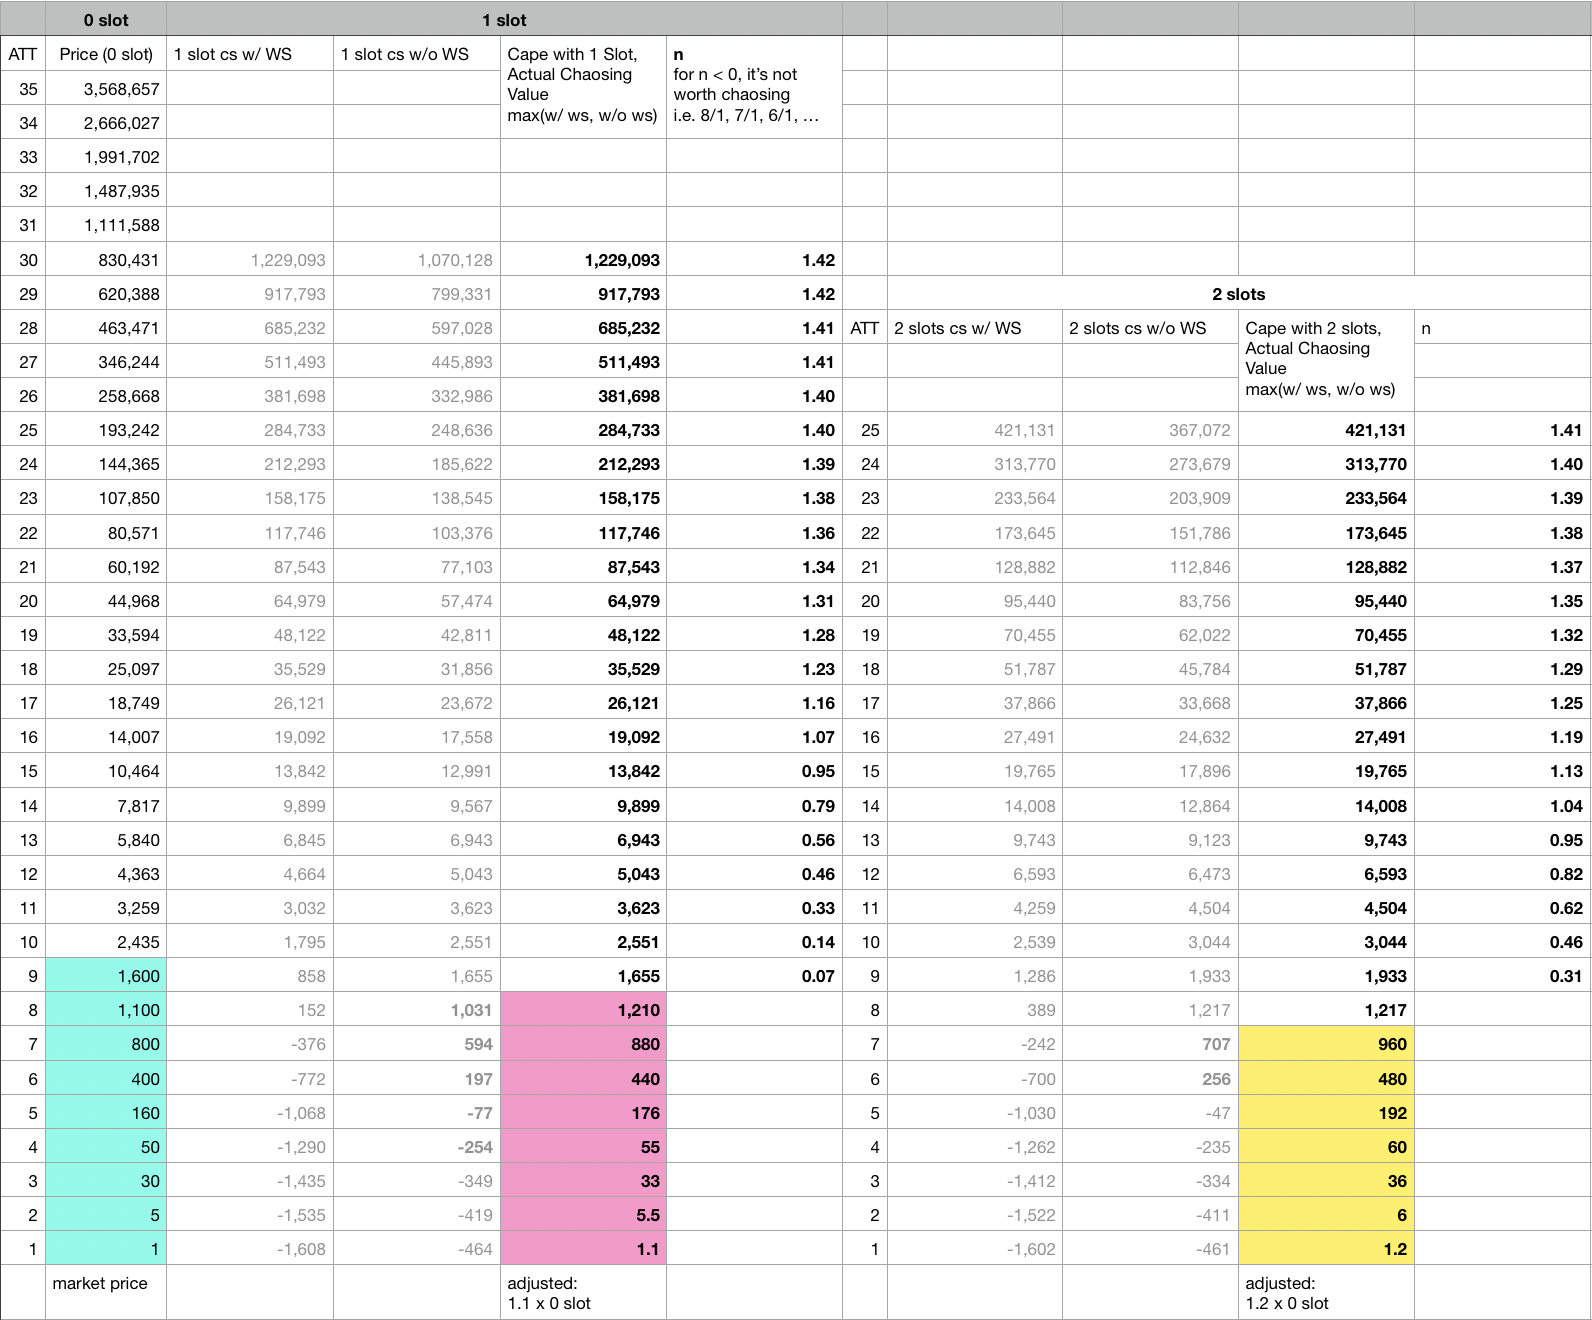The image size is (1592, 1320).
Task: Select the cyan cell 800
Action: [x=106, y=1044]
